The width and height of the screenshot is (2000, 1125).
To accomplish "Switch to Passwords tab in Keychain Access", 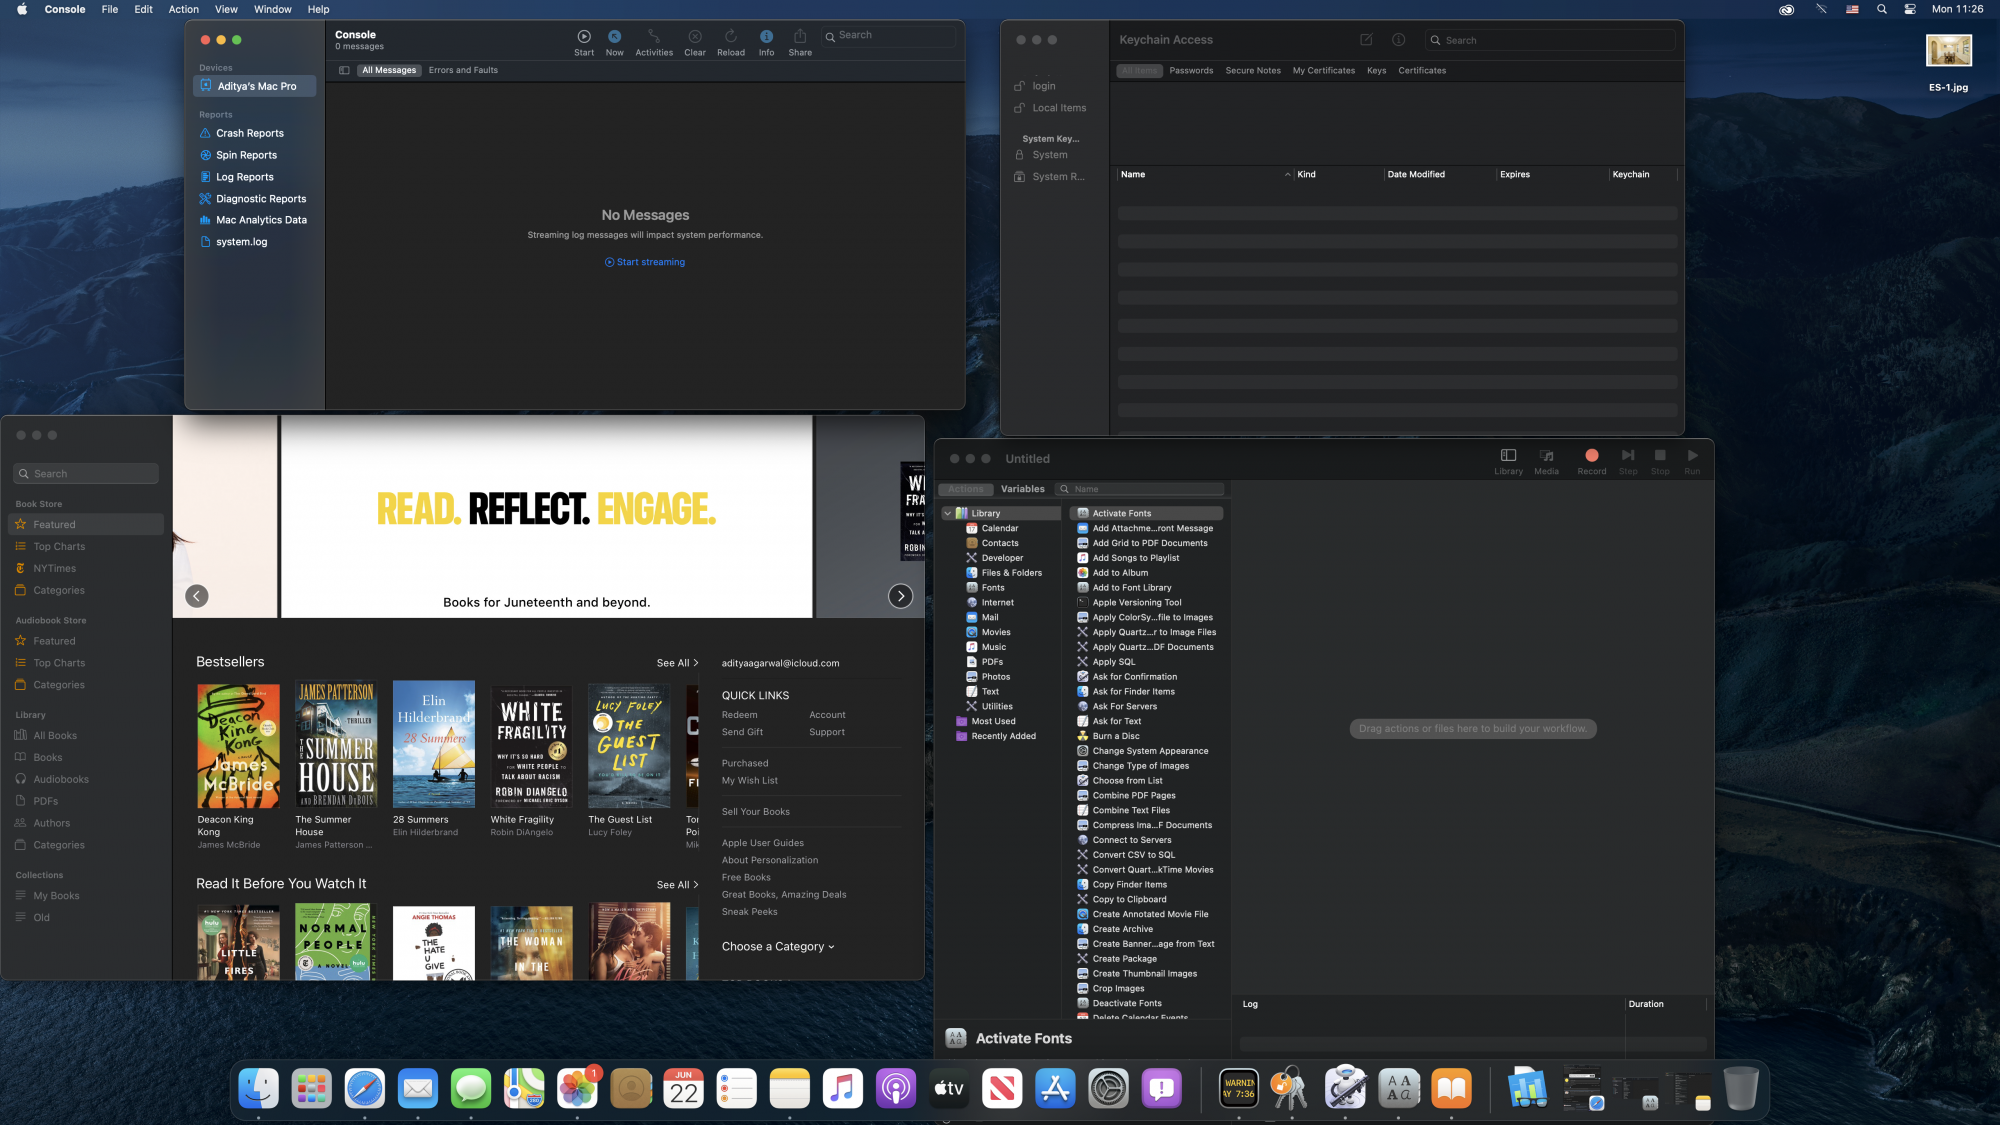I will click(1191, 71).
